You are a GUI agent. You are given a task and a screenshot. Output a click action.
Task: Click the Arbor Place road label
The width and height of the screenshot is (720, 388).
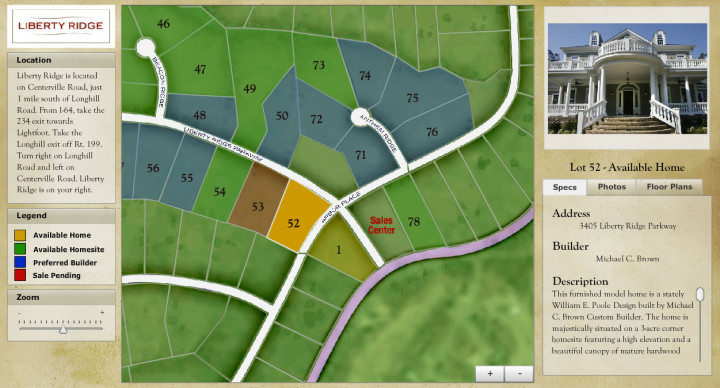pyautogui.click(x=341, y=207)
